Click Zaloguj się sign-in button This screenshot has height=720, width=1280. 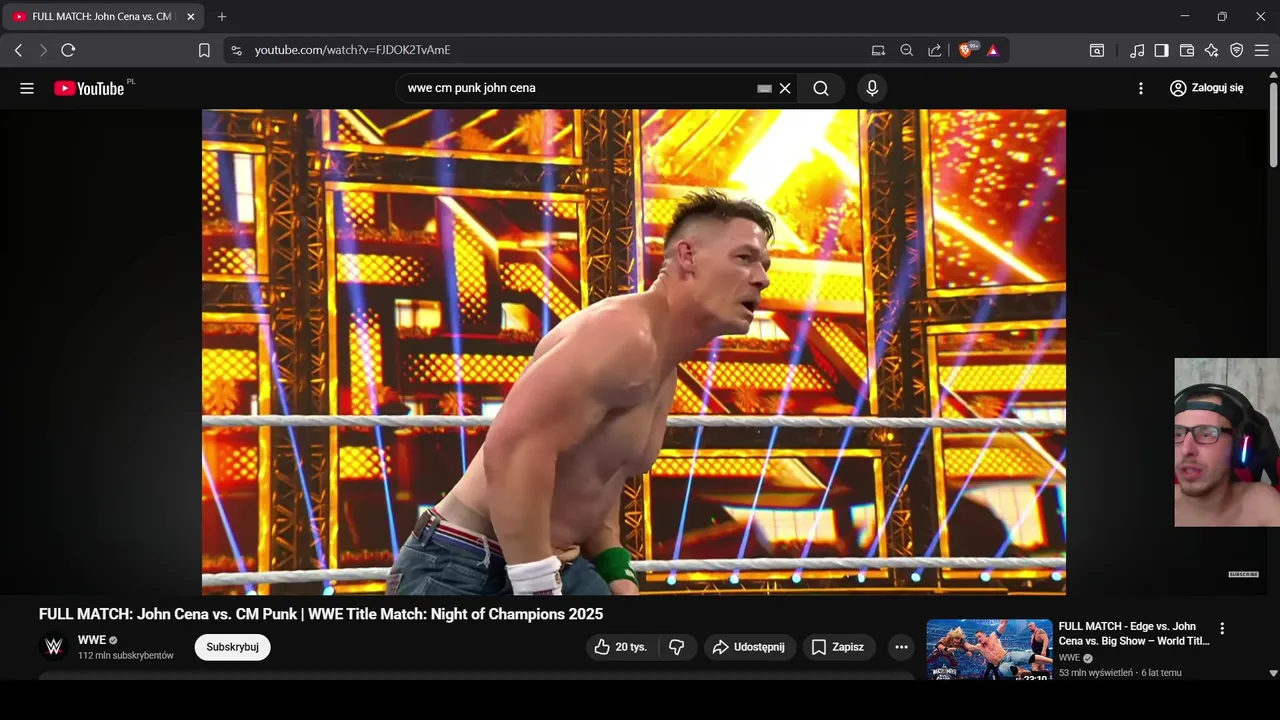coord(1207,88)
